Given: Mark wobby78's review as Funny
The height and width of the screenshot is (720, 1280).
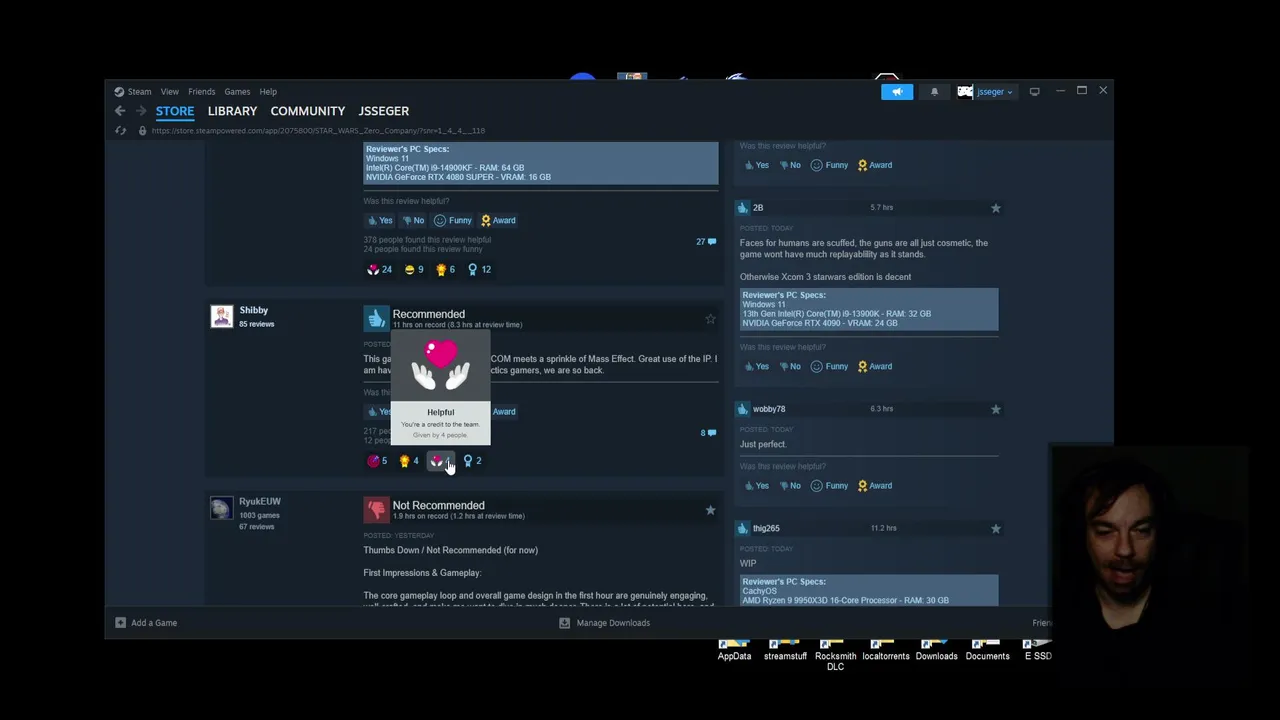Looking at the screenshot, I should (830, 486).
